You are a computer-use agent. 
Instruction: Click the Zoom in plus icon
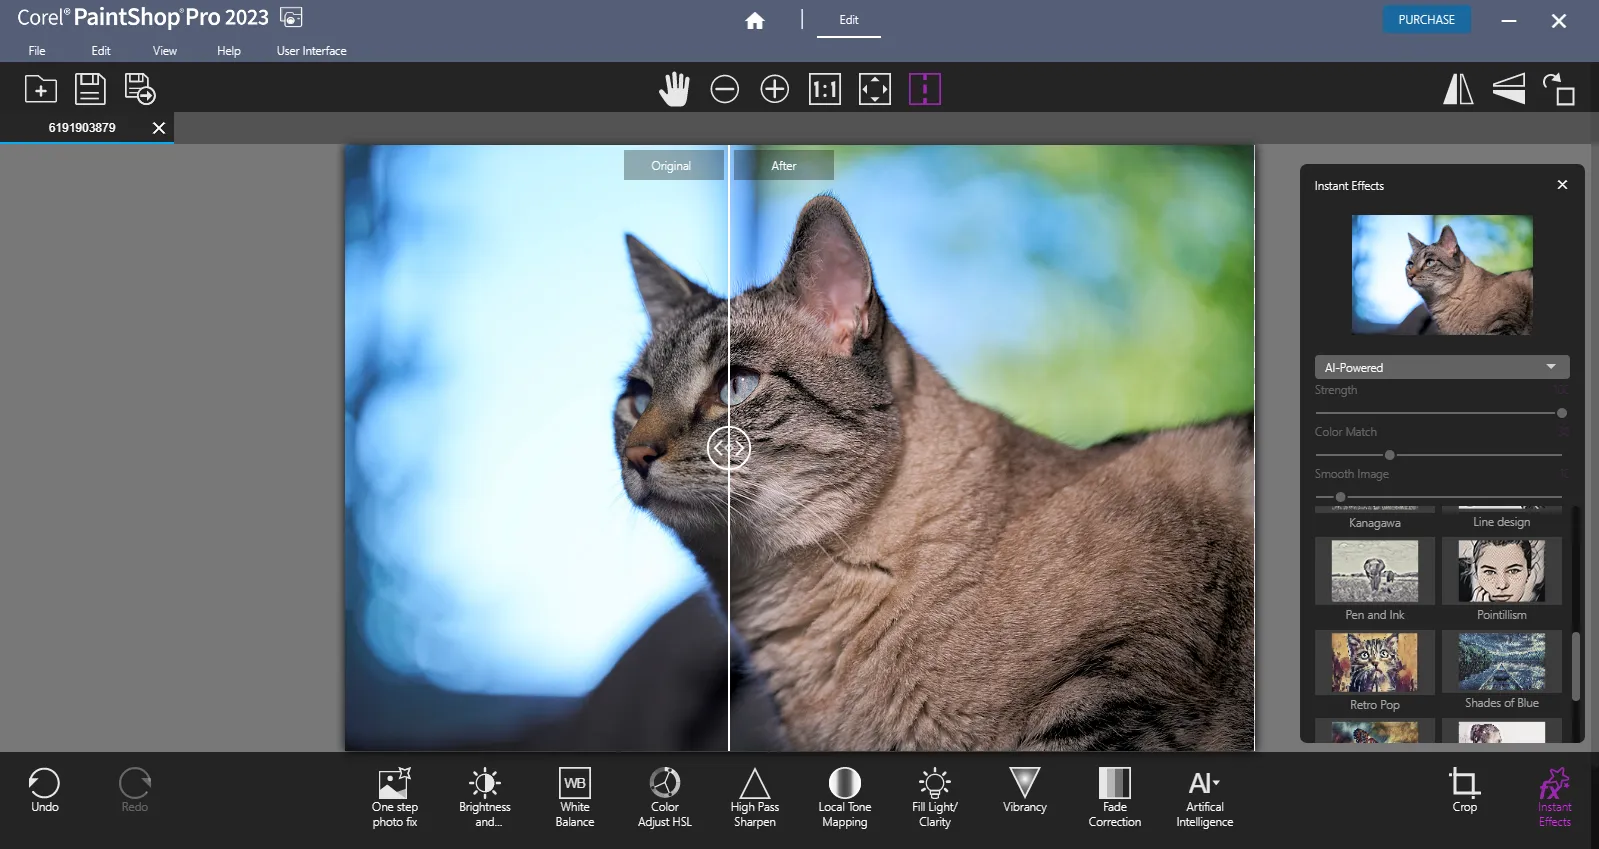click(775, 90)
